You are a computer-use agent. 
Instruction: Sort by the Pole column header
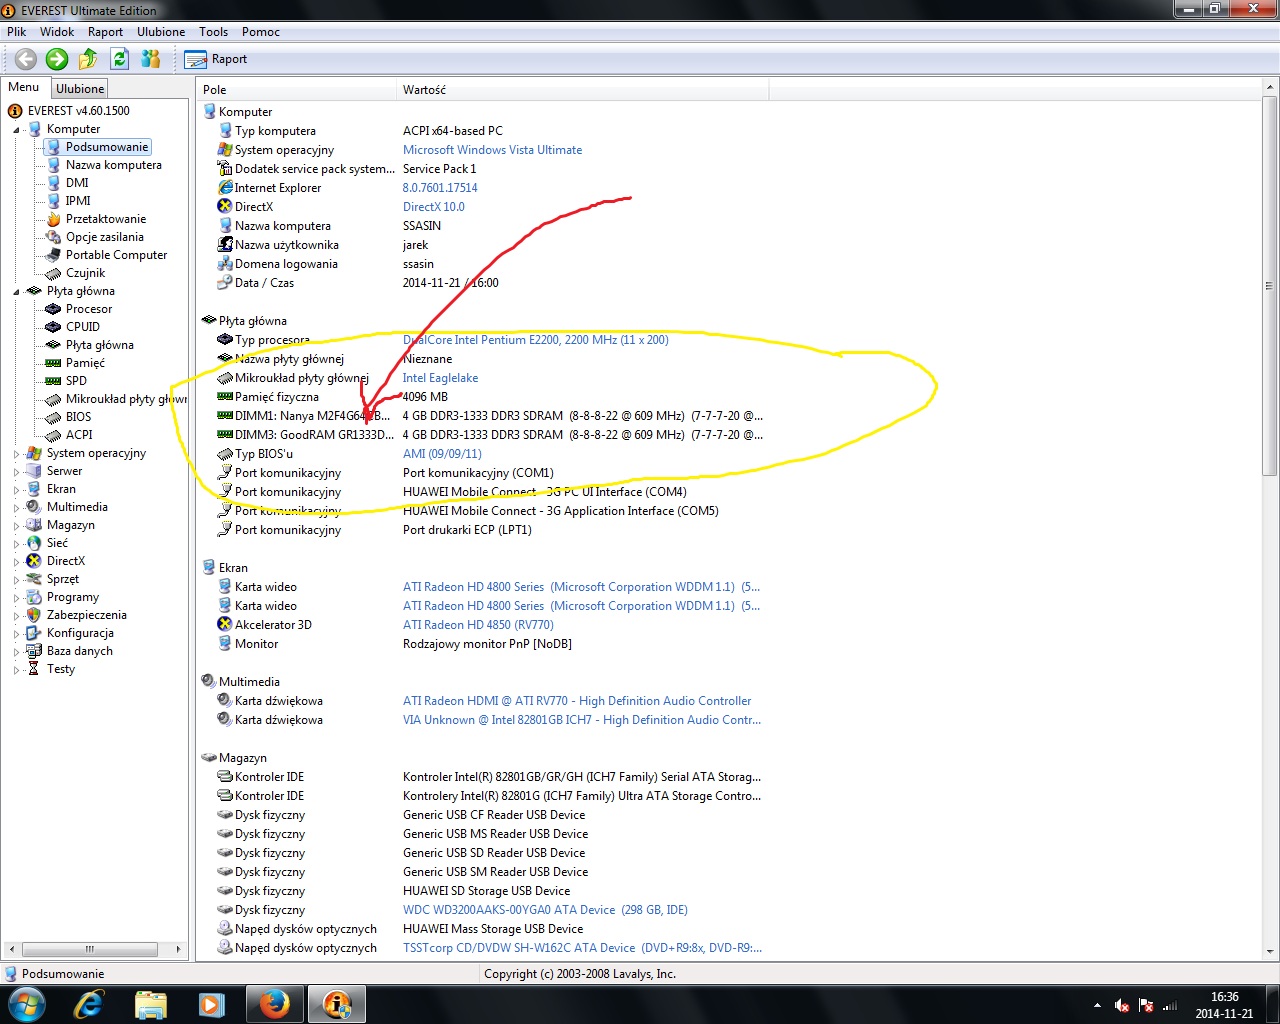297,90
